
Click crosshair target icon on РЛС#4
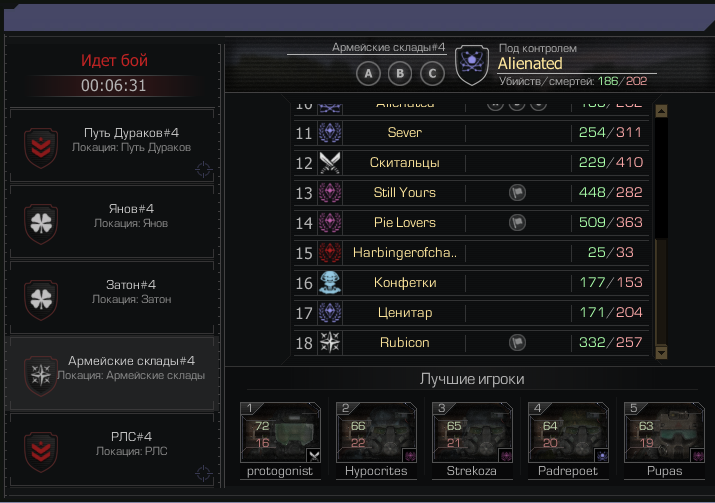click(203, 473)
